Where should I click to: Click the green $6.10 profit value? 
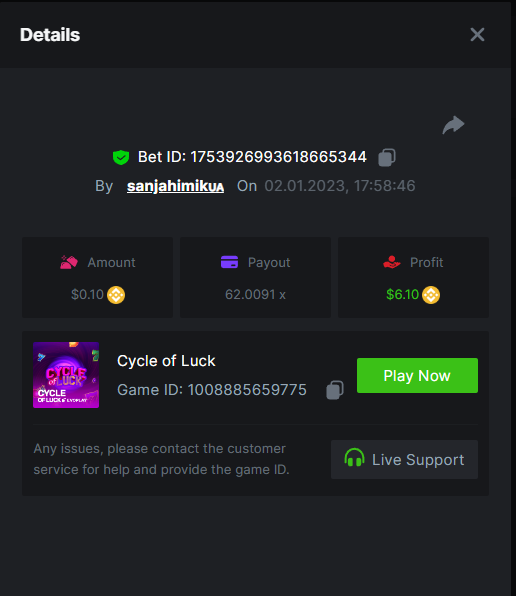click(x=402, y=295)
